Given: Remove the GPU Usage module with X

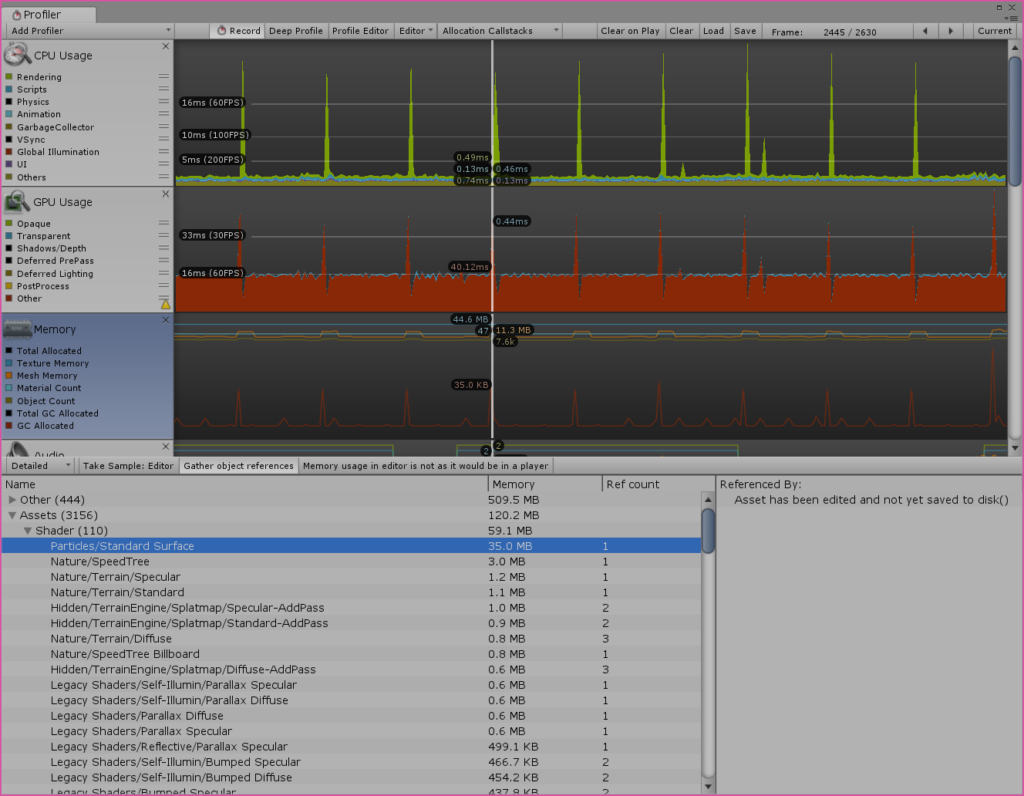Looking at the screenshot, I should coord(166,193).
